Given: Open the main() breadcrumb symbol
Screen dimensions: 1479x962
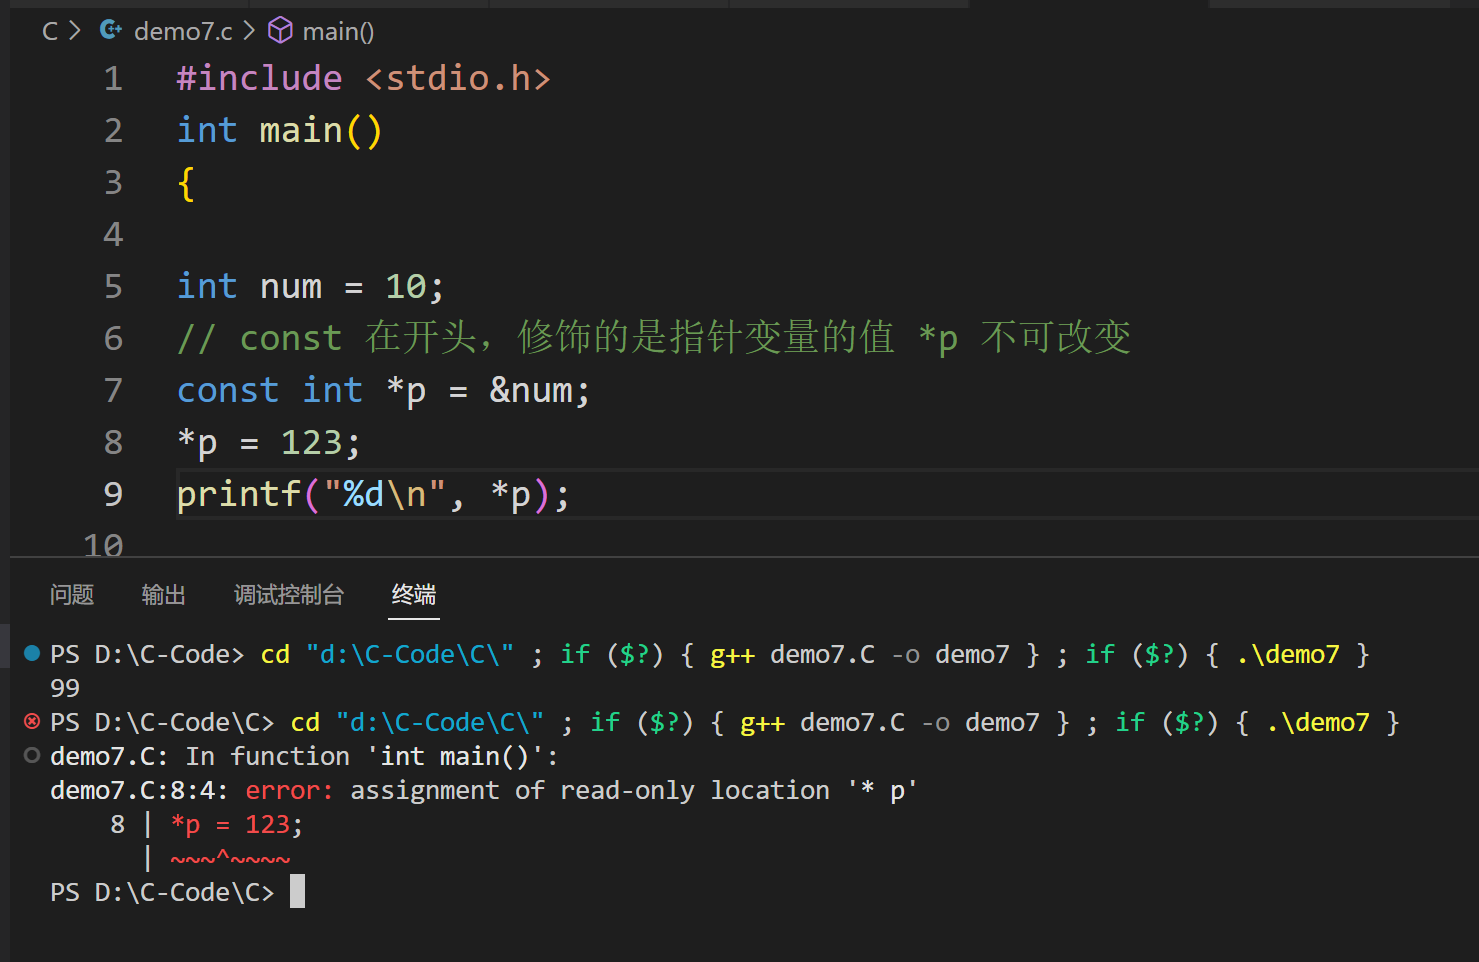Looking at the screenshot, I should point(338,32).
